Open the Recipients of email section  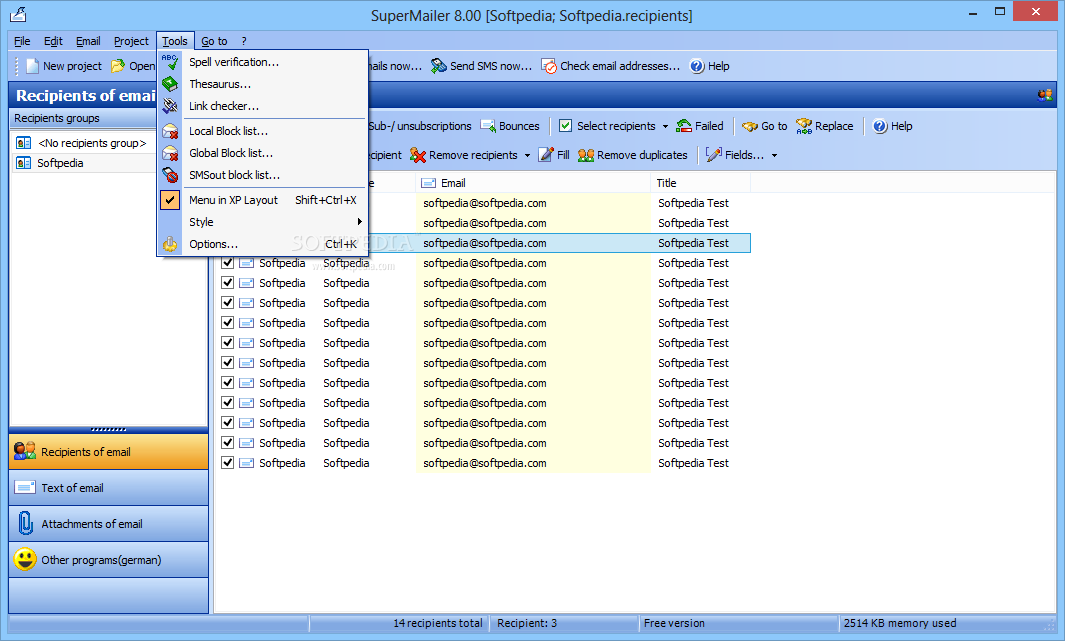[109, 452]
